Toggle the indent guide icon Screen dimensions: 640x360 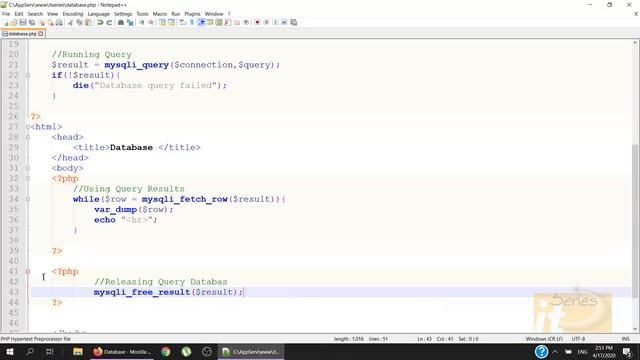coord(201,22)
